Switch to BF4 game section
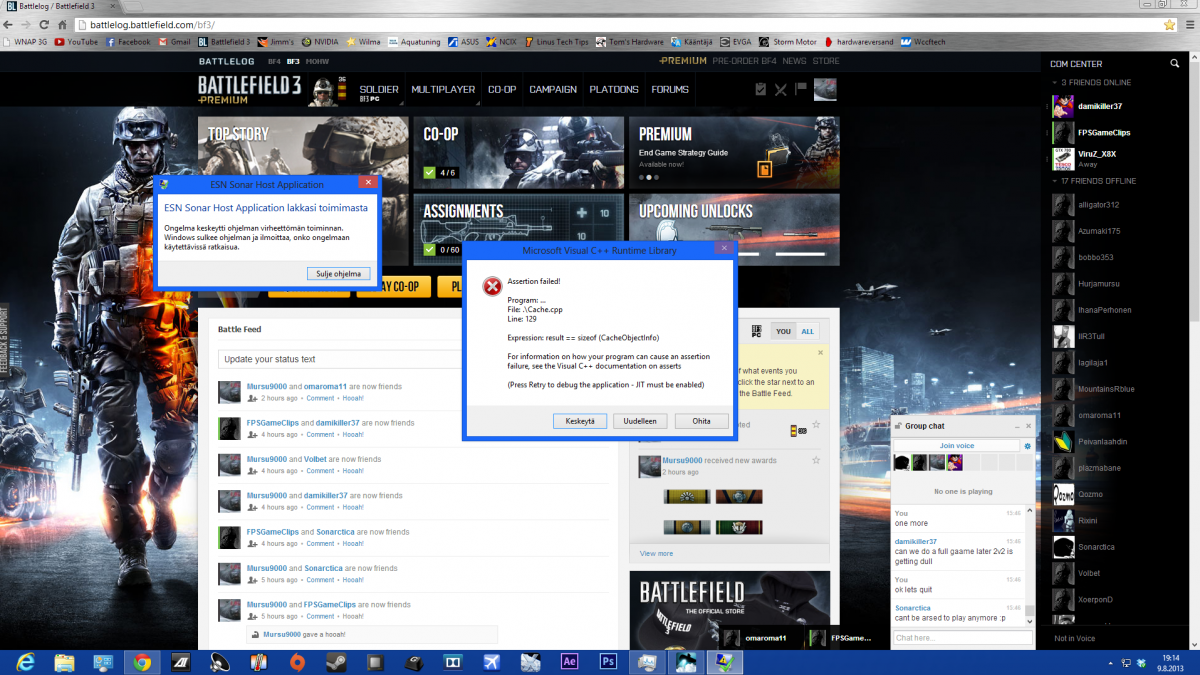Image resolution: width=1200 pixels, height=675 pixels. coord(275,61)
